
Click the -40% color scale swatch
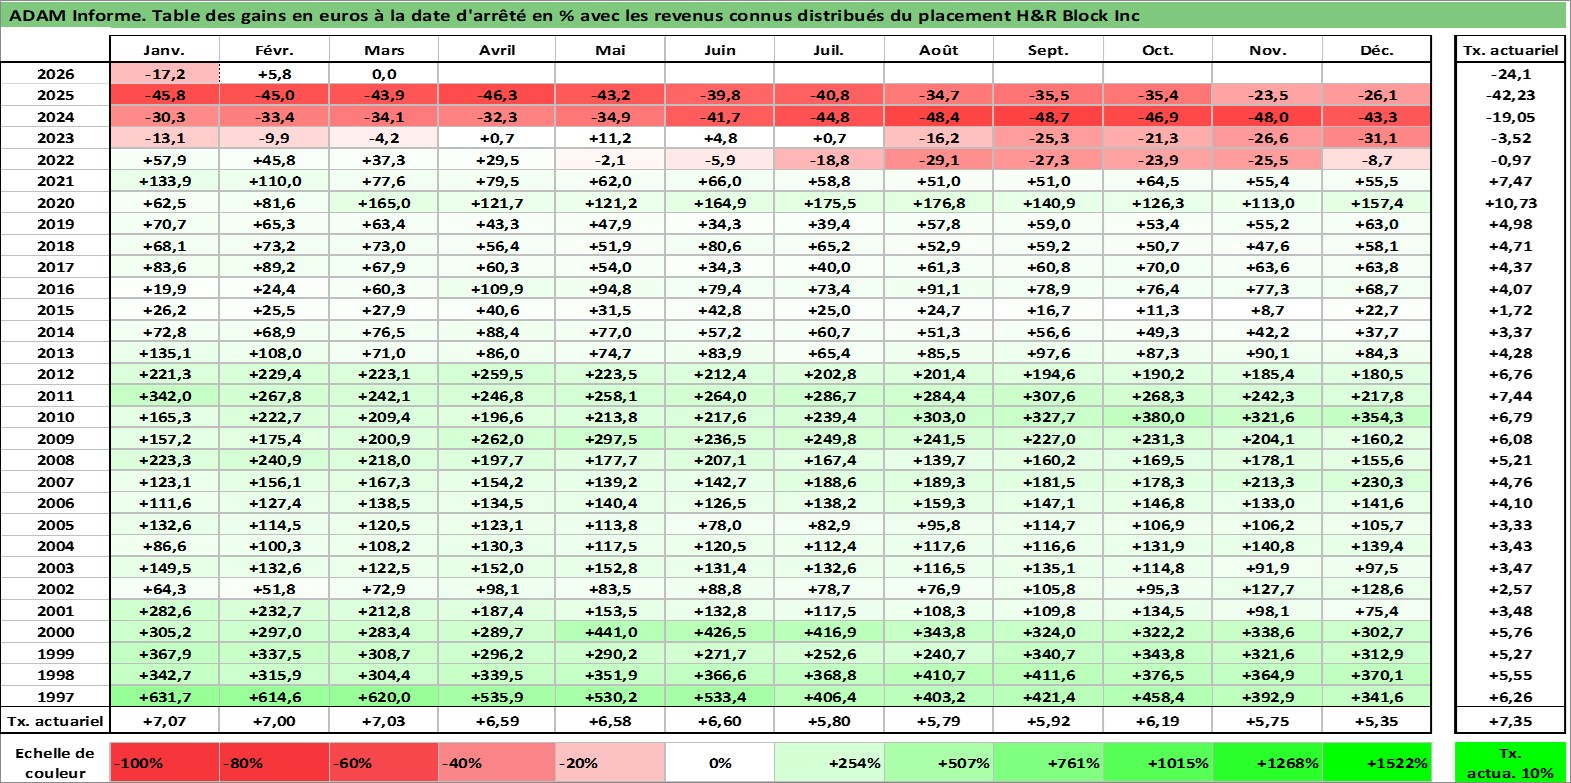point(497,762)
